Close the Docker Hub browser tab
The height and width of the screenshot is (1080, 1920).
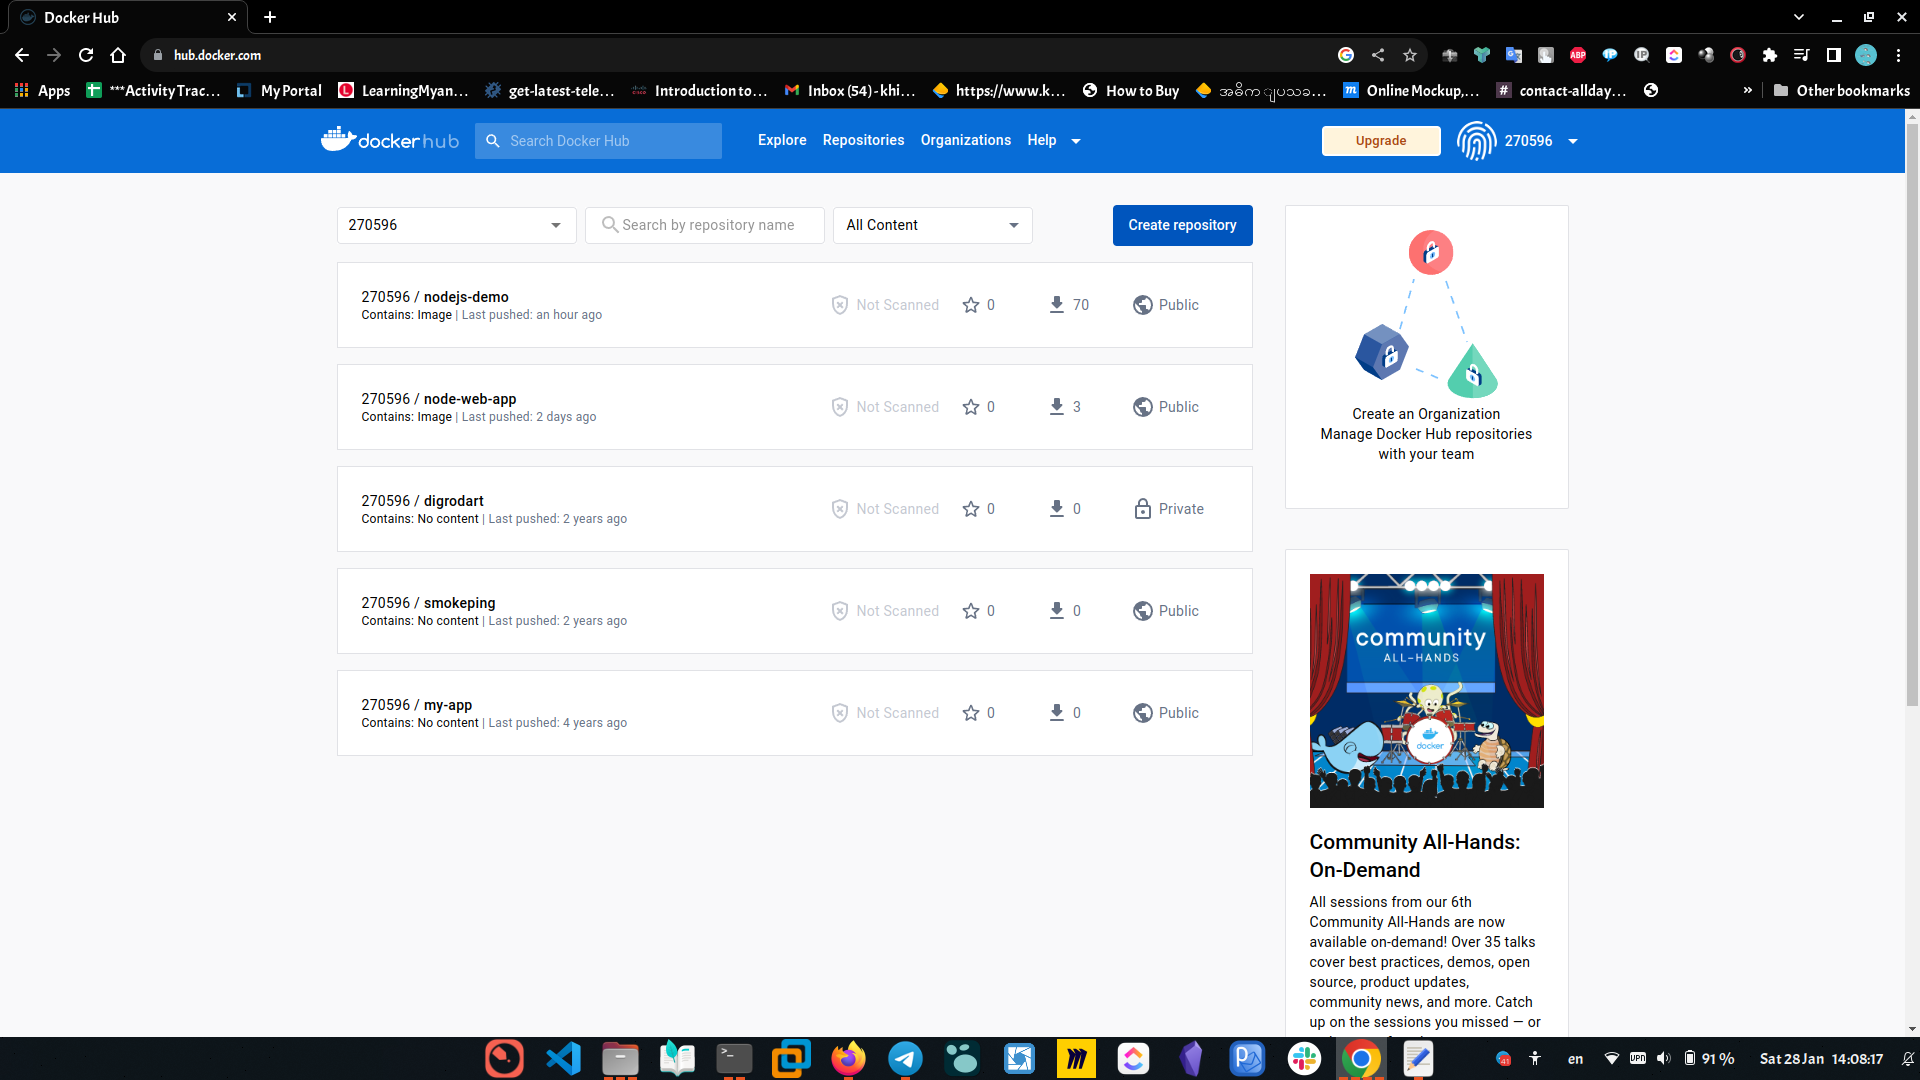pyautogui.click(x=231, y=17)
